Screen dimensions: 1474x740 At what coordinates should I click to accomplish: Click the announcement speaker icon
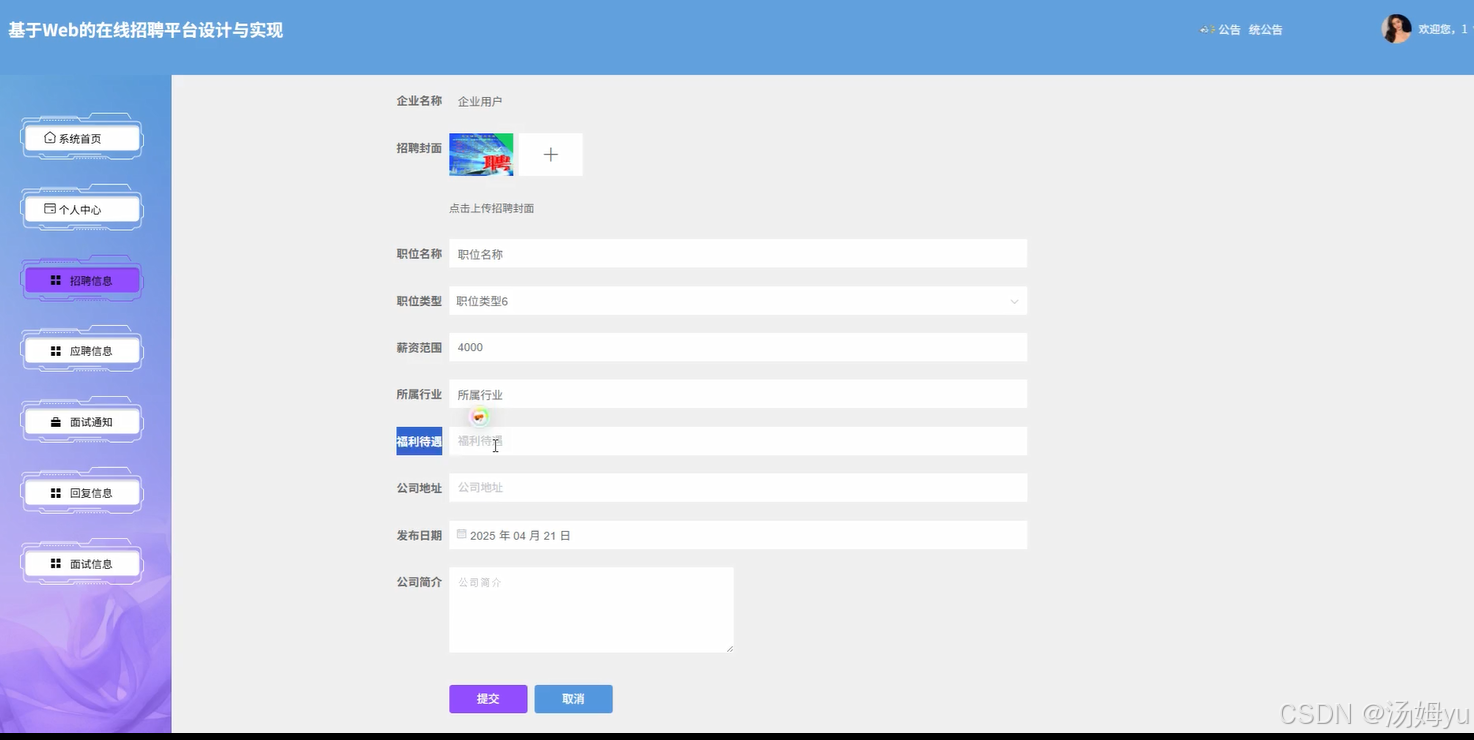[1207, 30]
